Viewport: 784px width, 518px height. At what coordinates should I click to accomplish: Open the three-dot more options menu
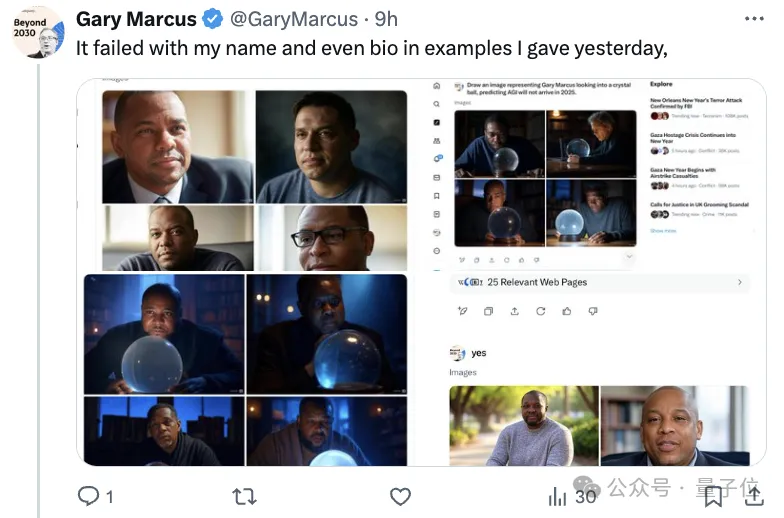[x=755, y=19]
